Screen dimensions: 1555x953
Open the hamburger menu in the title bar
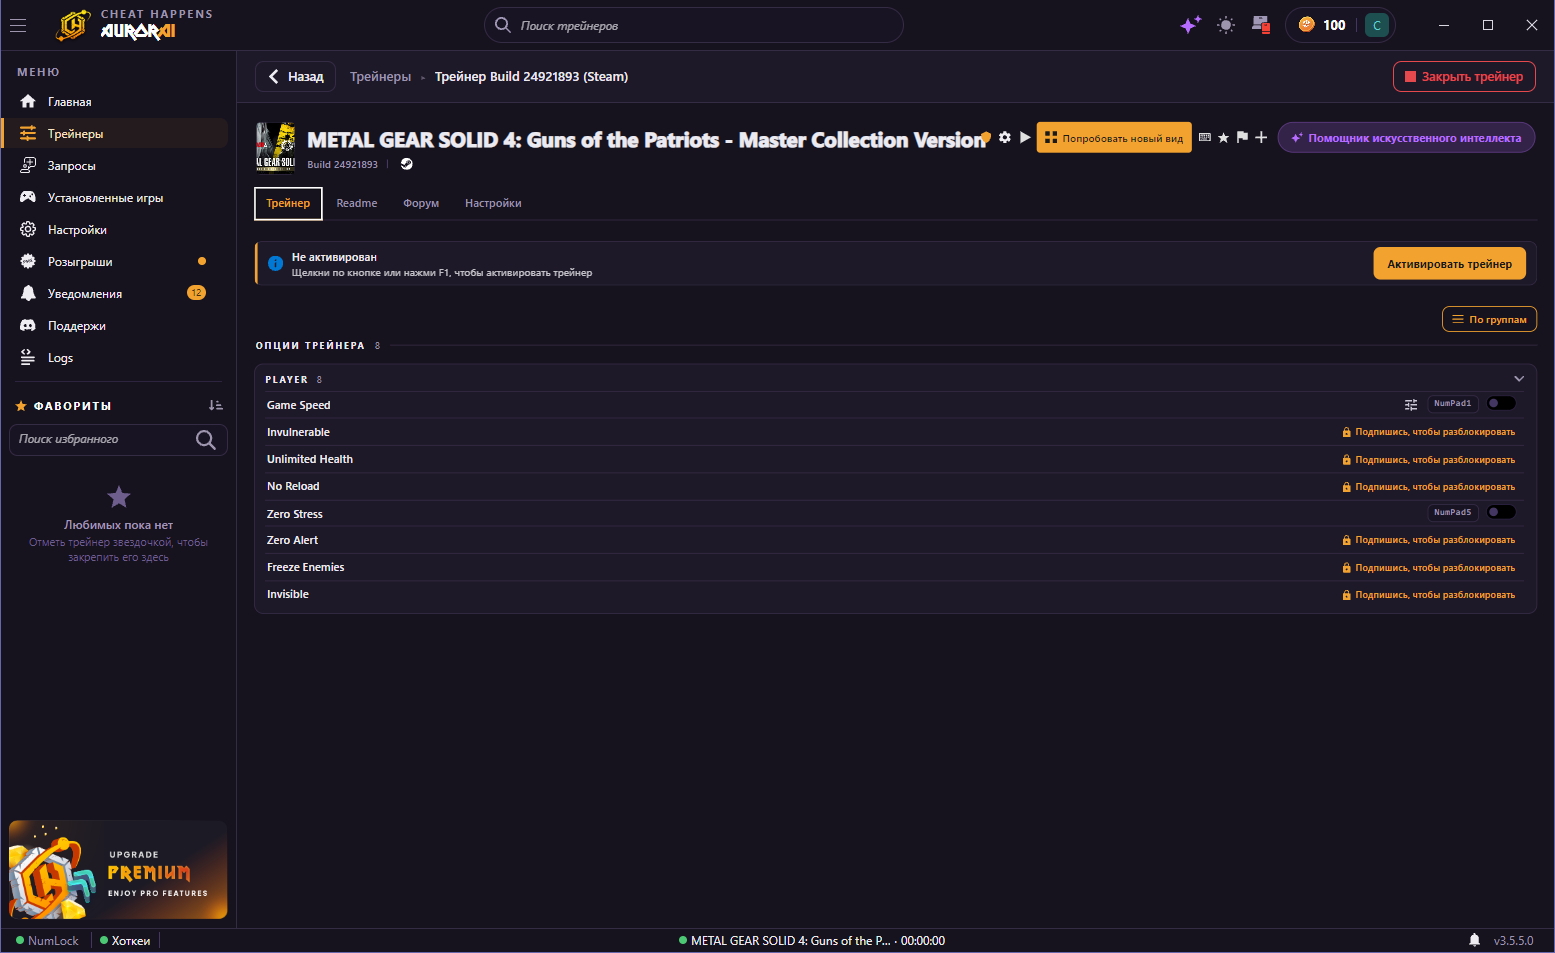coord(18,26)
